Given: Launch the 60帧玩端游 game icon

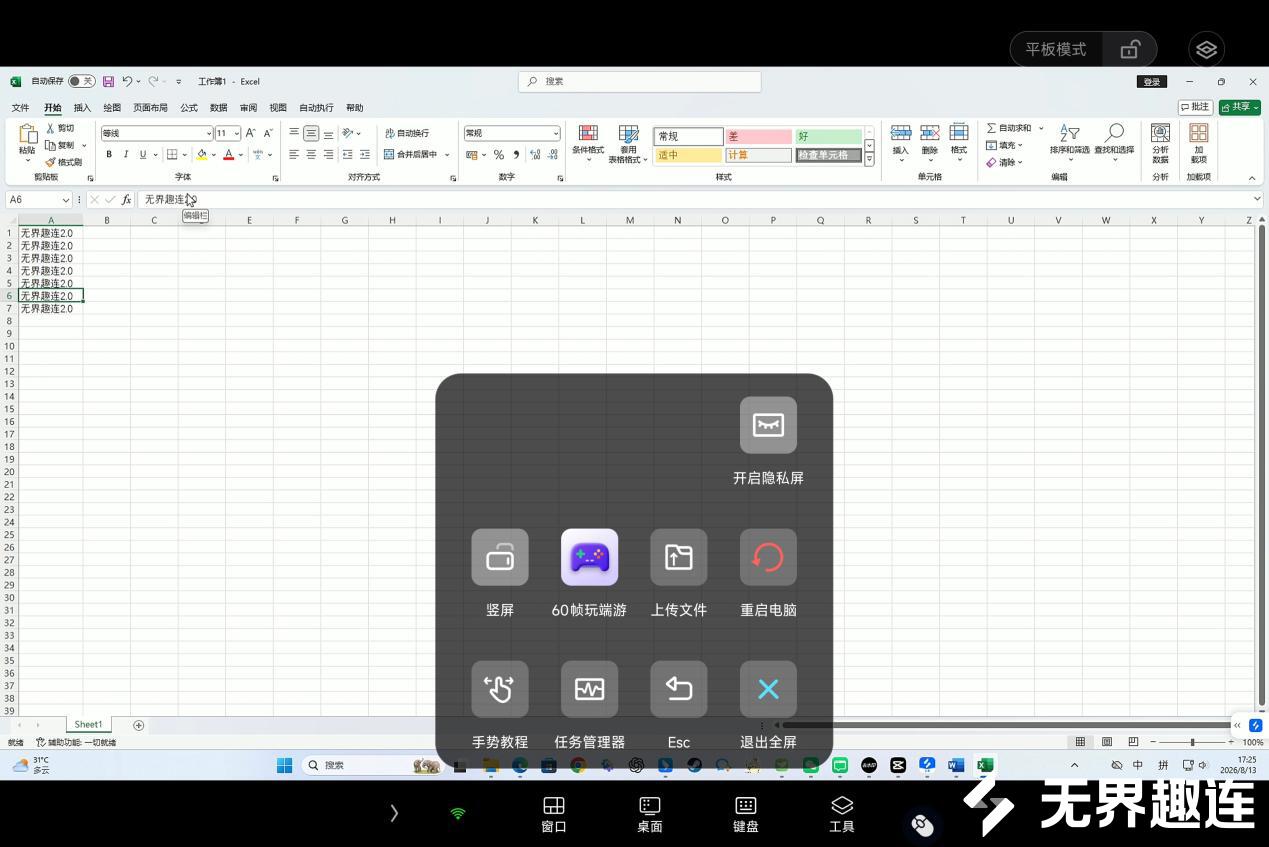Looking at the screenshot, I should pyautogui.click(x=589, y=557).
